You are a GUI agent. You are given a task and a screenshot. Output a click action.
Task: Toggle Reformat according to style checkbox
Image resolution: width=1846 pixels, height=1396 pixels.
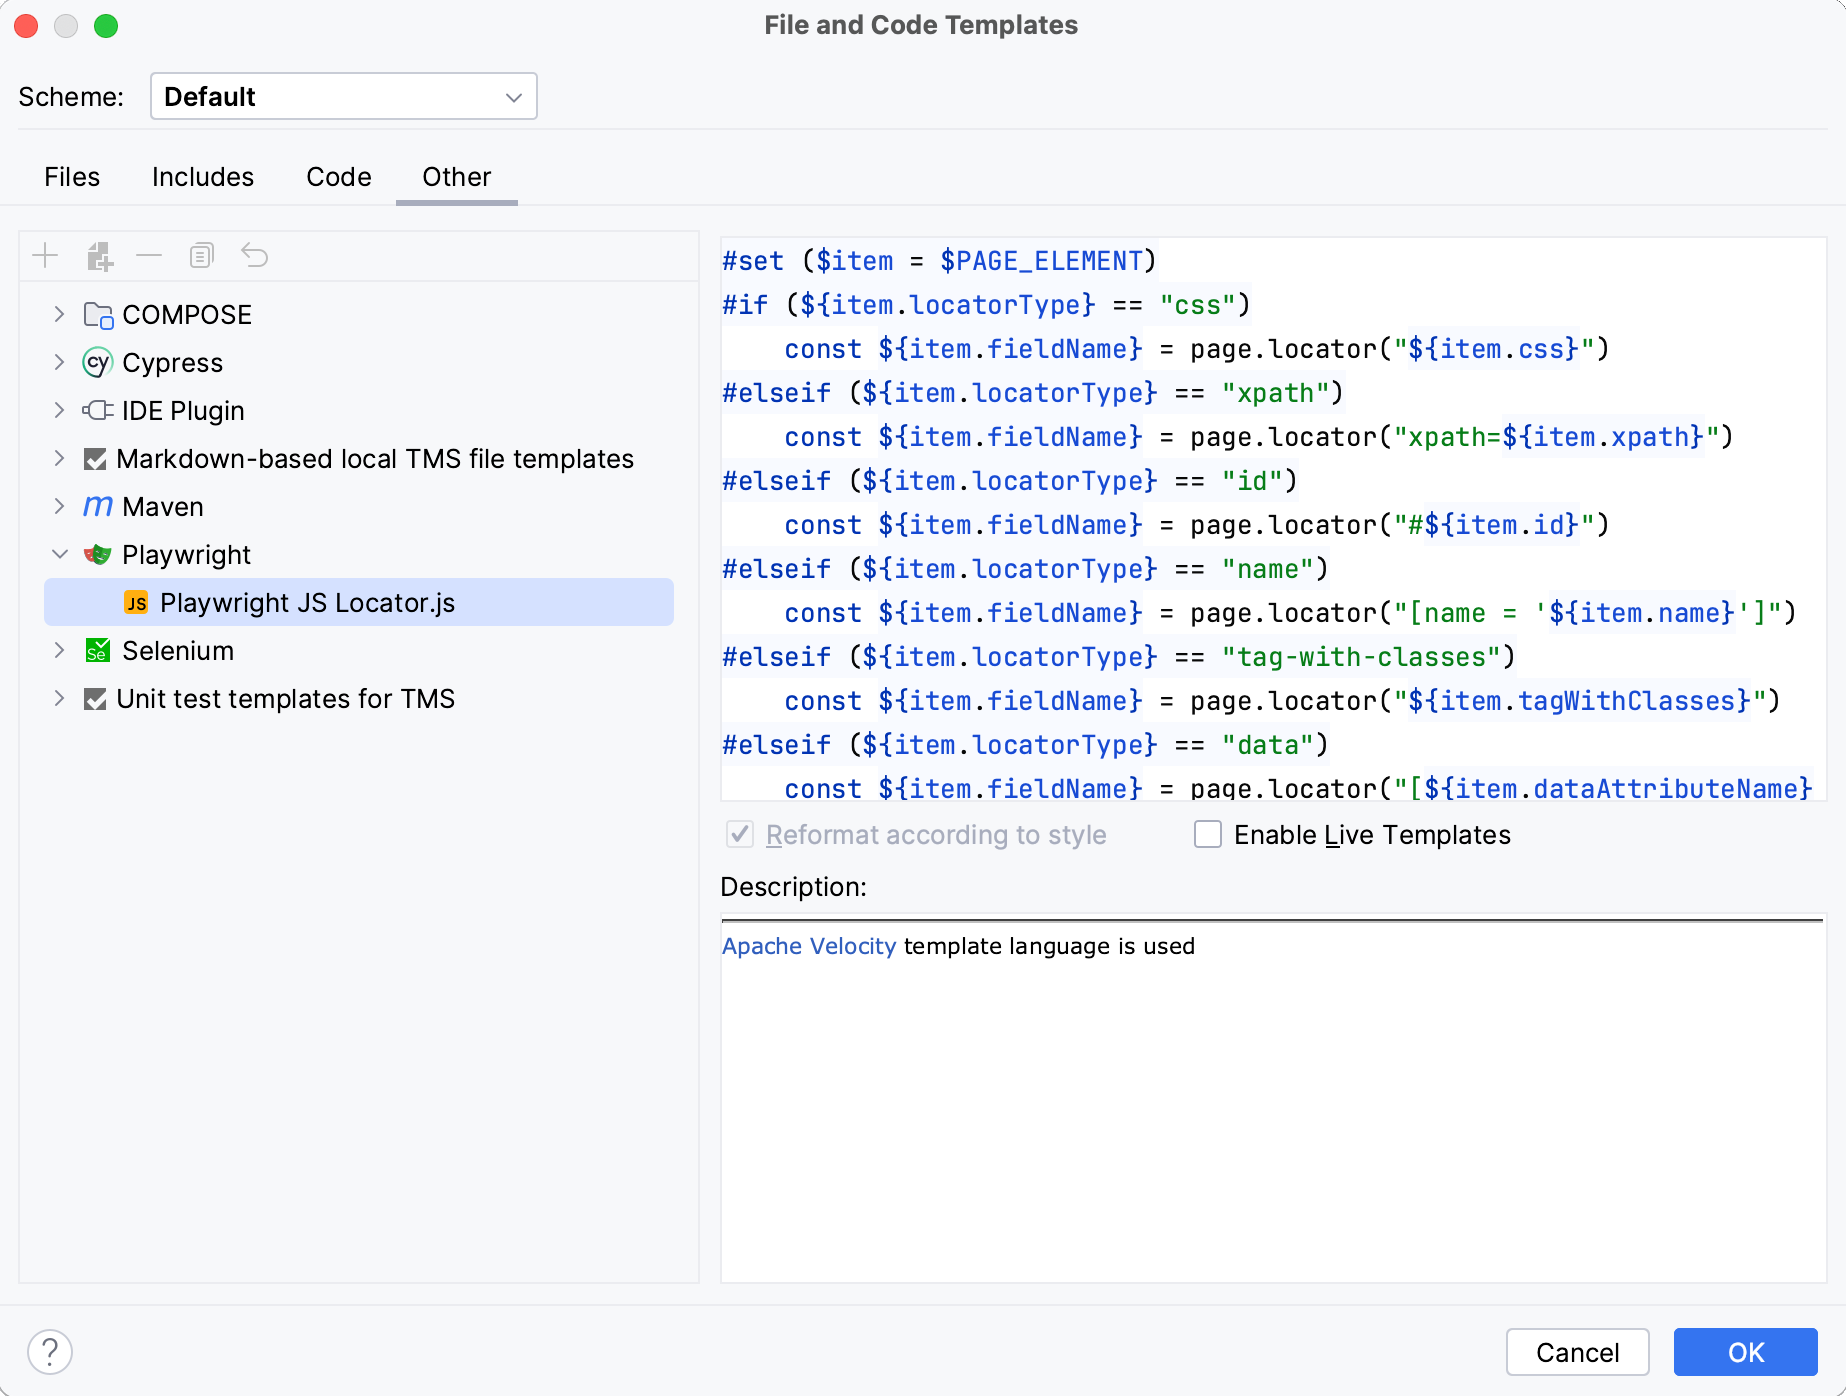coord(740,834)
